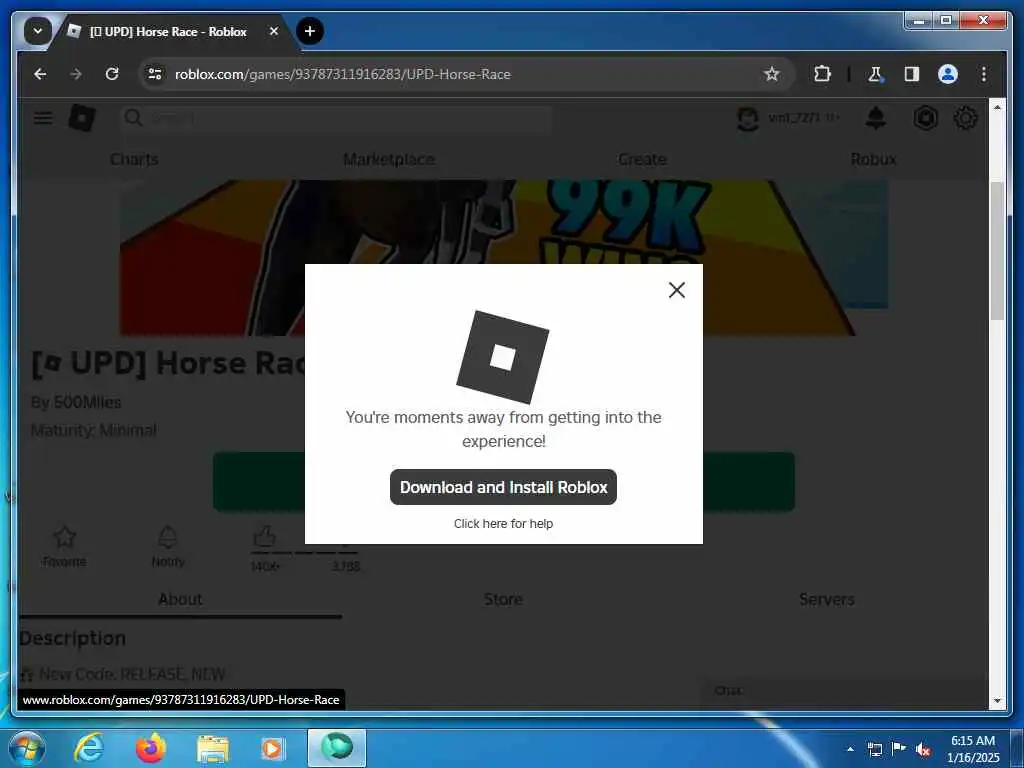Screen dimensions: 1024x768
Task: Switch to the Store tab
Action: coord(503,600)
